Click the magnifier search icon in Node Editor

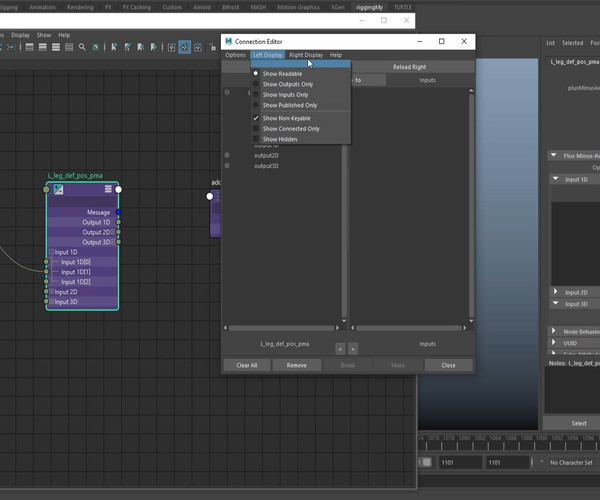(x=82, y=47)
